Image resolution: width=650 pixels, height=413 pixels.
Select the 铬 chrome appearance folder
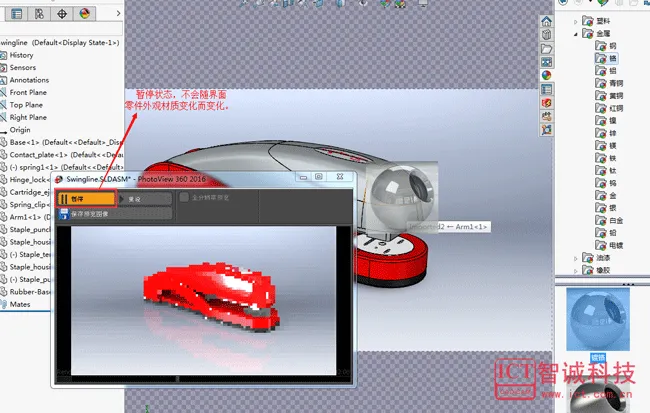pos(606,58)
